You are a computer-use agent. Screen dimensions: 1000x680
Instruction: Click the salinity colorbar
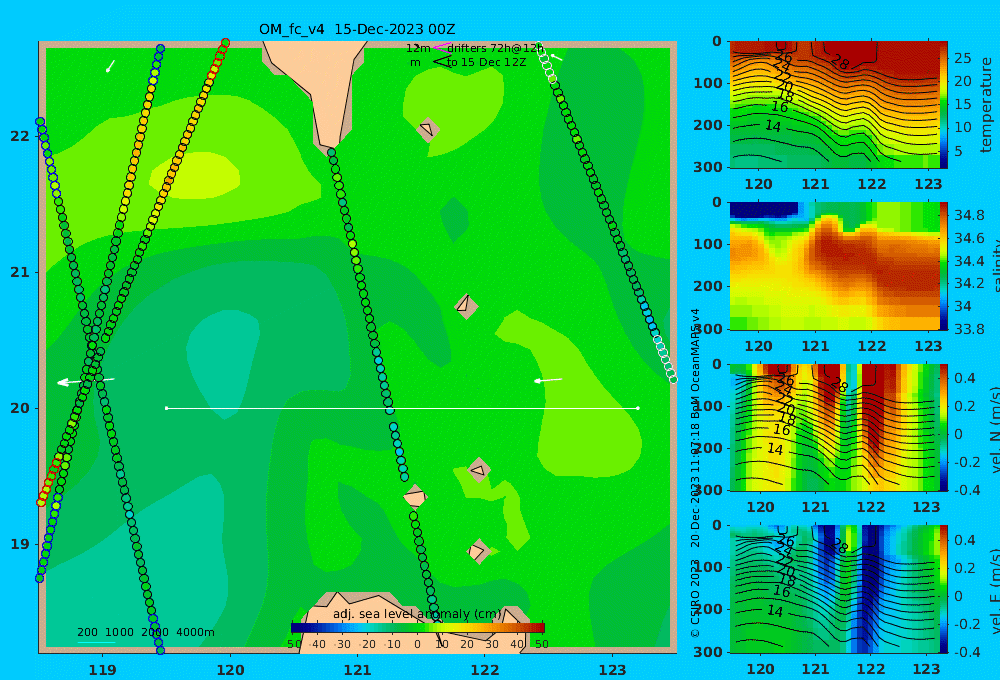pyautogui.click(x=944, y=266)
